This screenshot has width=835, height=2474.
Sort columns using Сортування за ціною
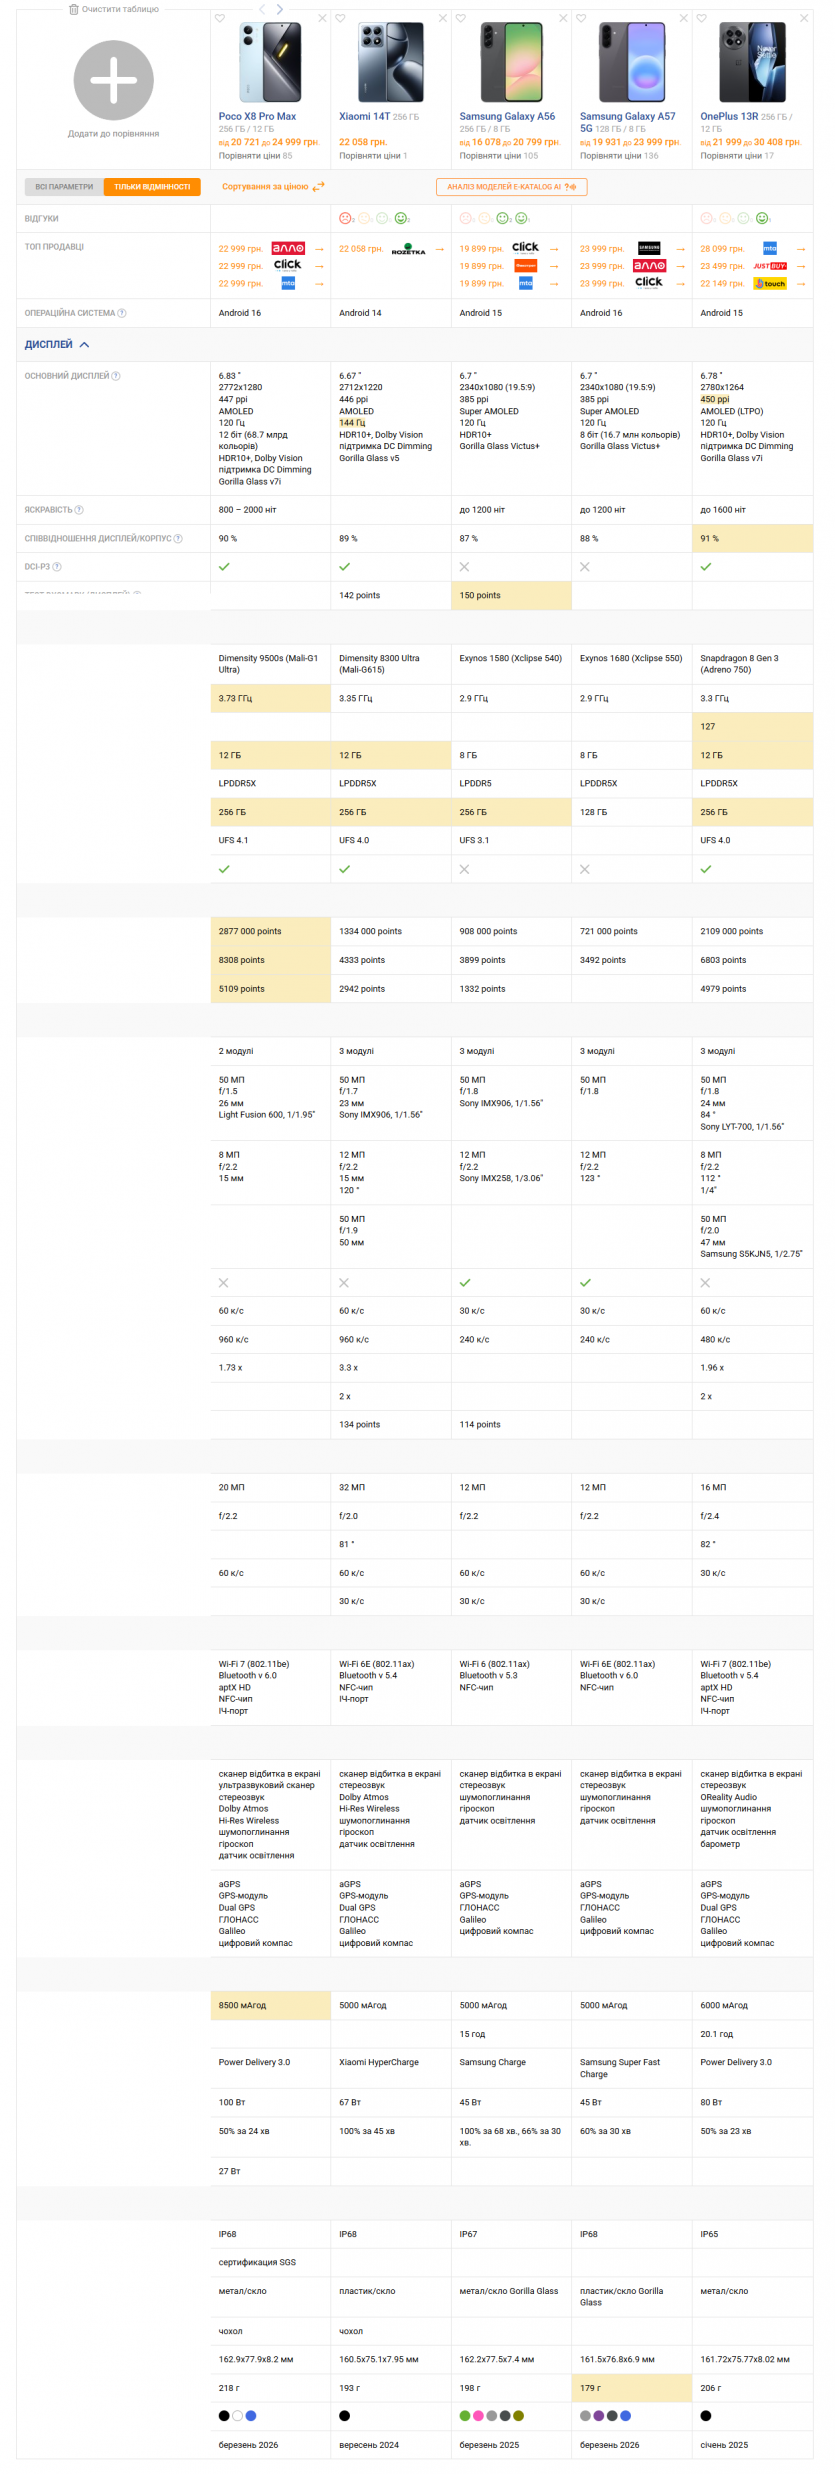tap(273, 187)
